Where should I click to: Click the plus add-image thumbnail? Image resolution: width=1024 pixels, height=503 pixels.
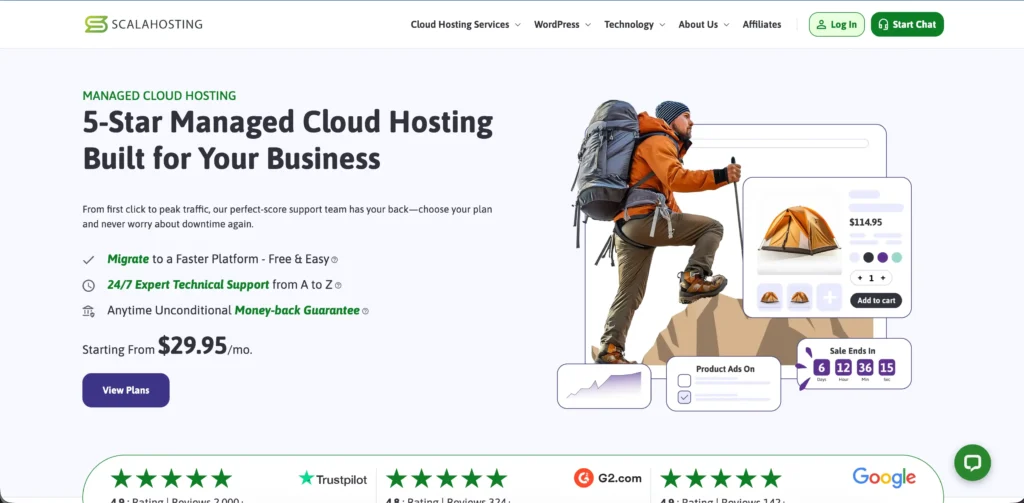(x=829, y=297)
